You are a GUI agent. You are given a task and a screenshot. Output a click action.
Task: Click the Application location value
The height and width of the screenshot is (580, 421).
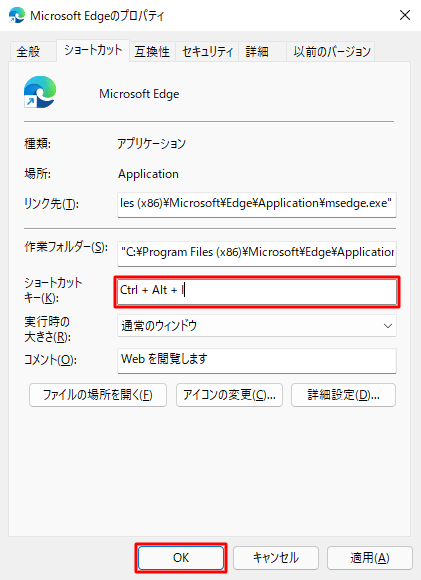[148, 174]
